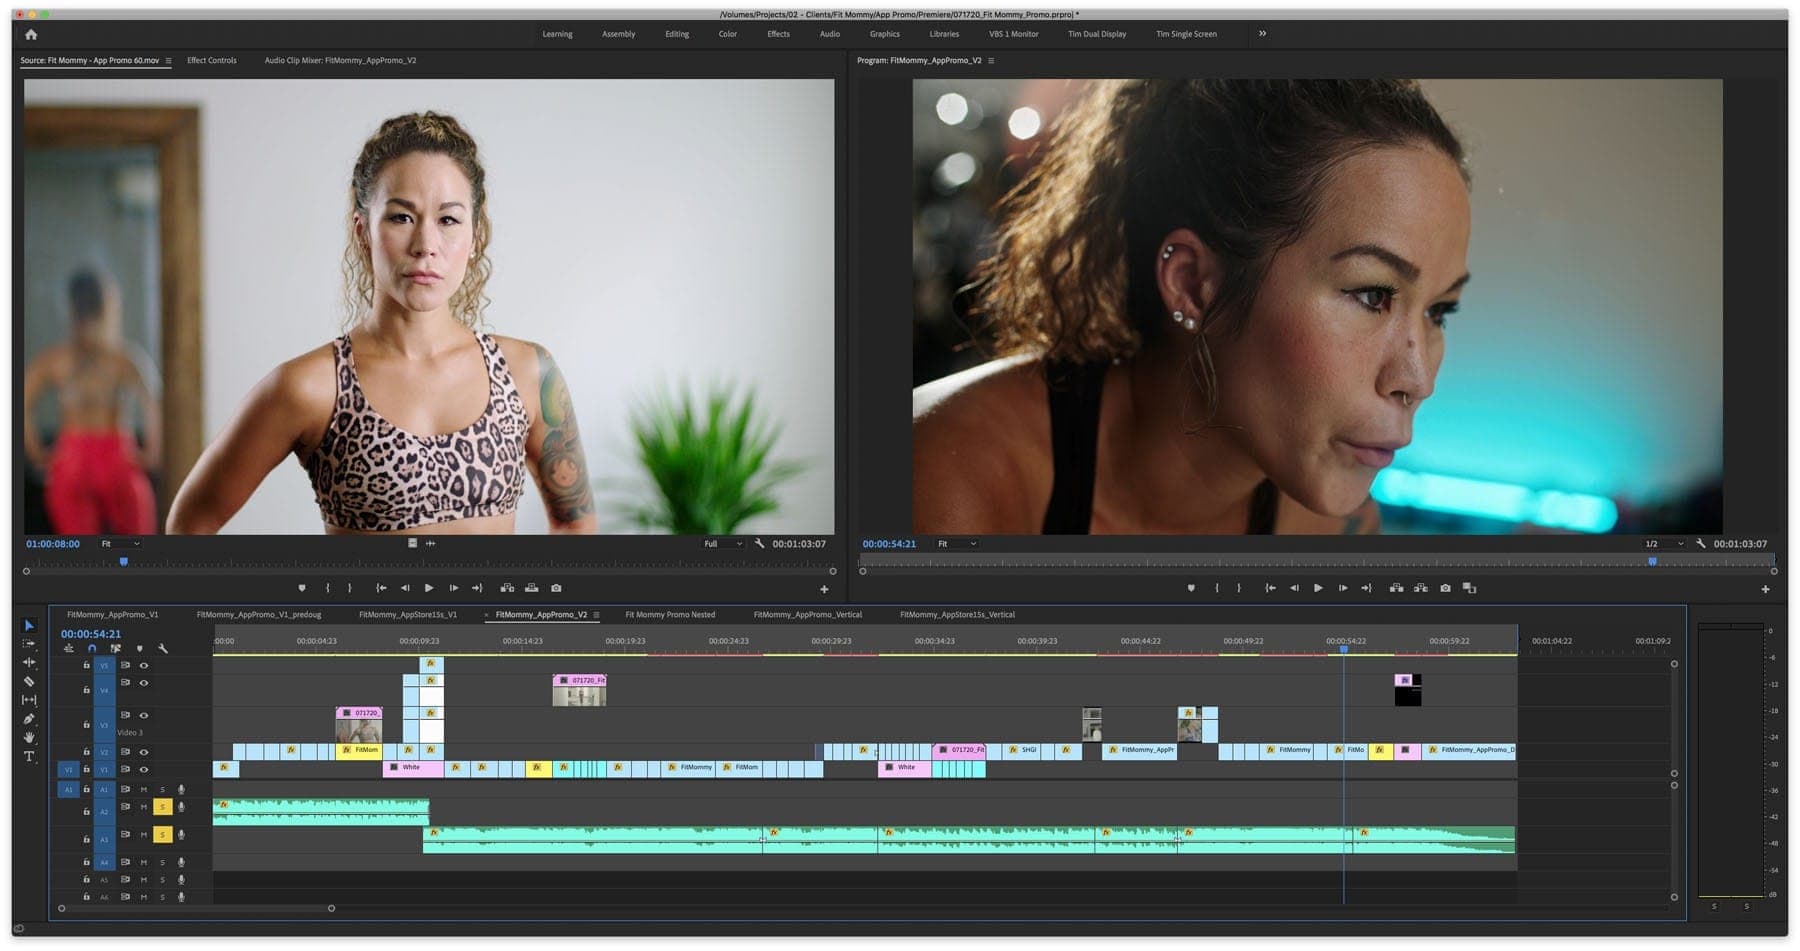Lock track V3
The image size is (1800, 951).
click(x=87, y=724)
